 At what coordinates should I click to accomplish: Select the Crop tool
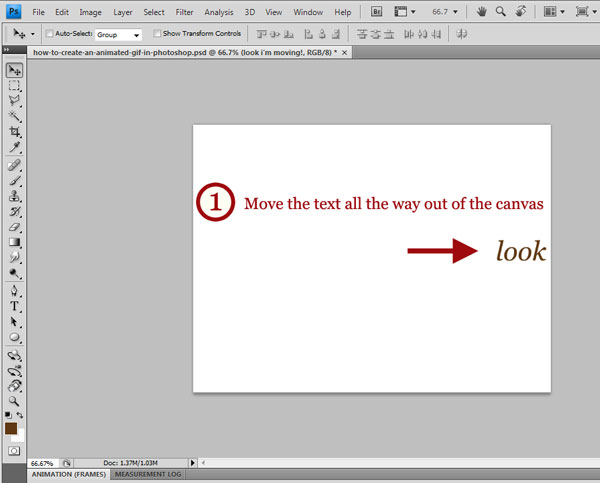(15, 132)
